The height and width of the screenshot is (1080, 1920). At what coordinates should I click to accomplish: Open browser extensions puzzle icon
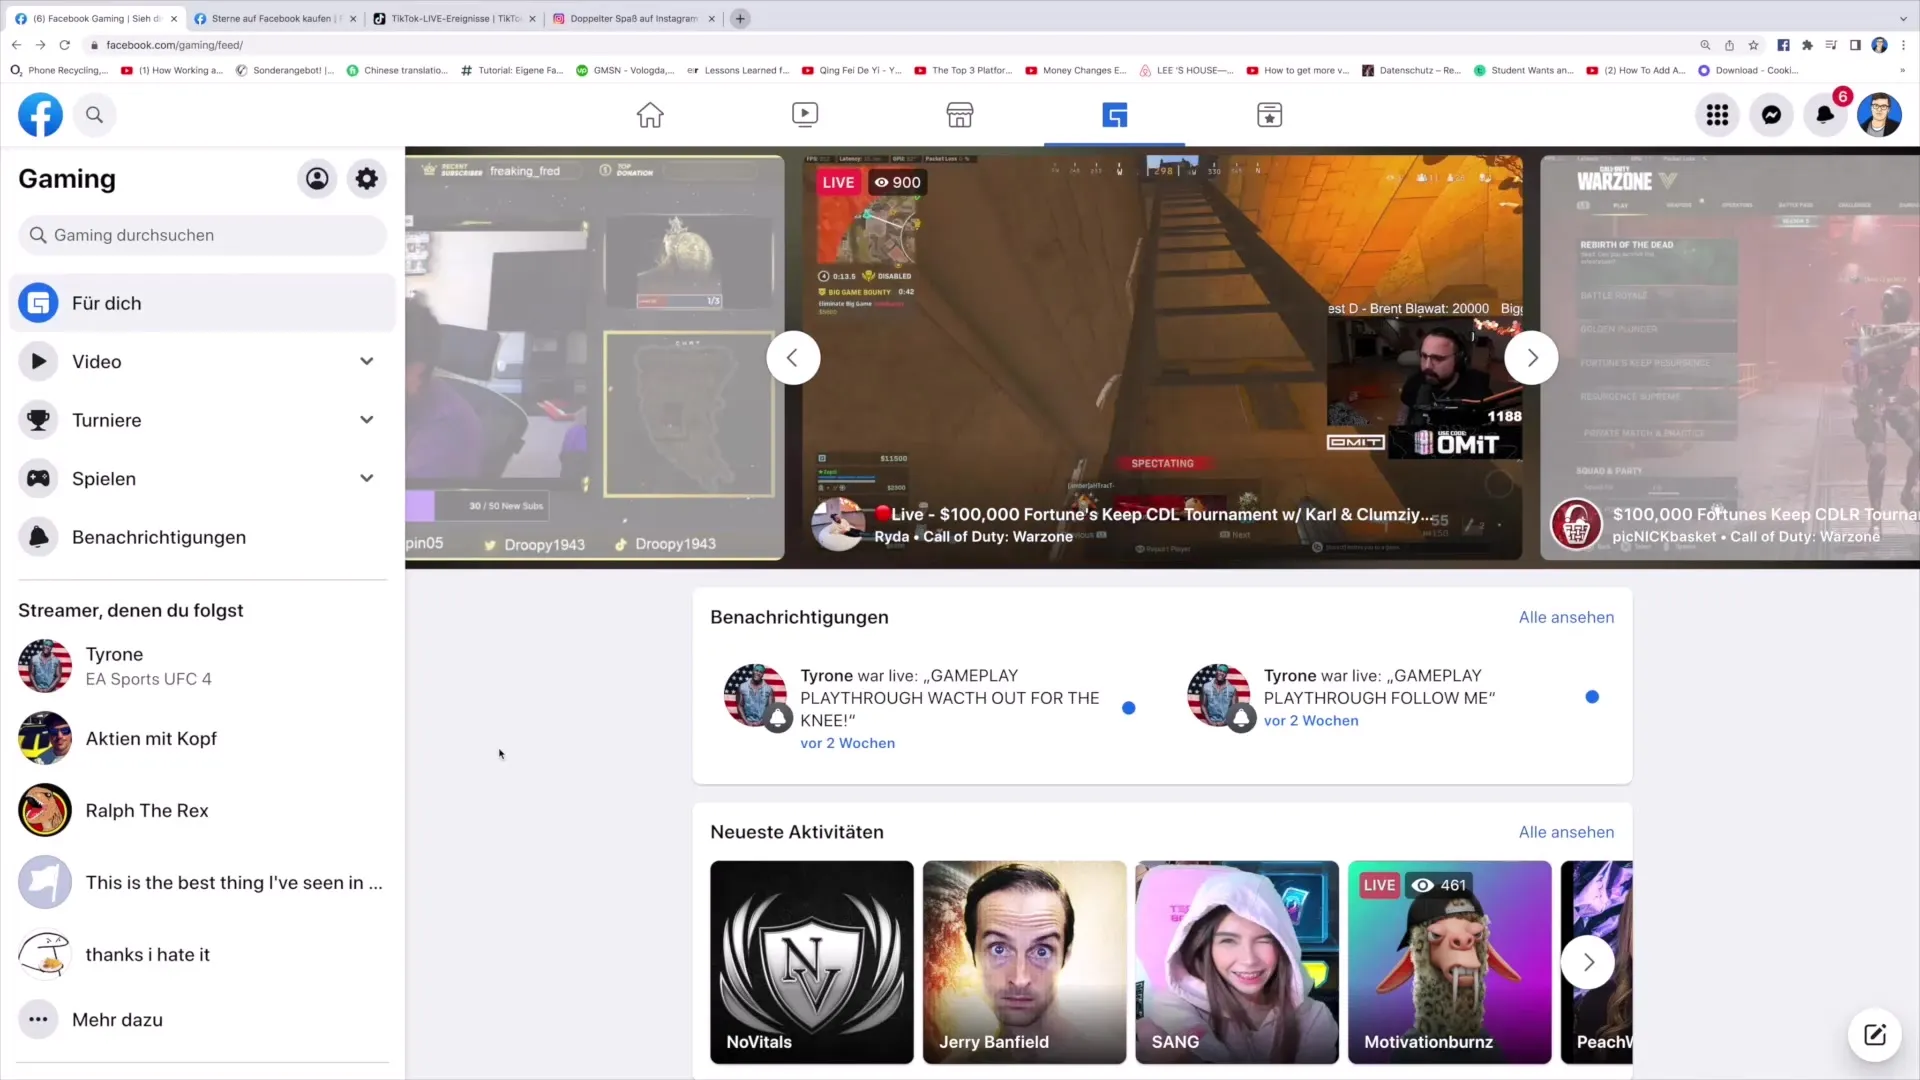click(x=1807, y=45)
